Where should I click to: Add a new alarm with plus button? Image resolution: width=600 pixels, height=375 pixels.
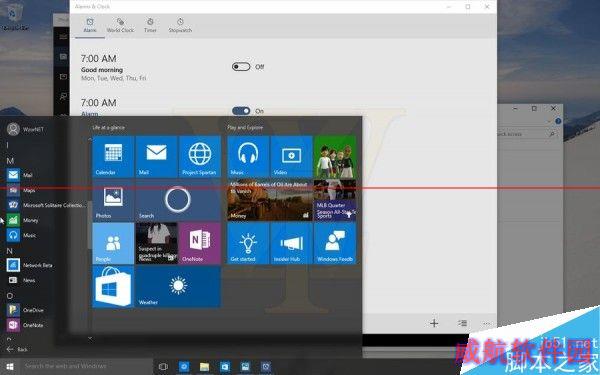tap(434, 323)
